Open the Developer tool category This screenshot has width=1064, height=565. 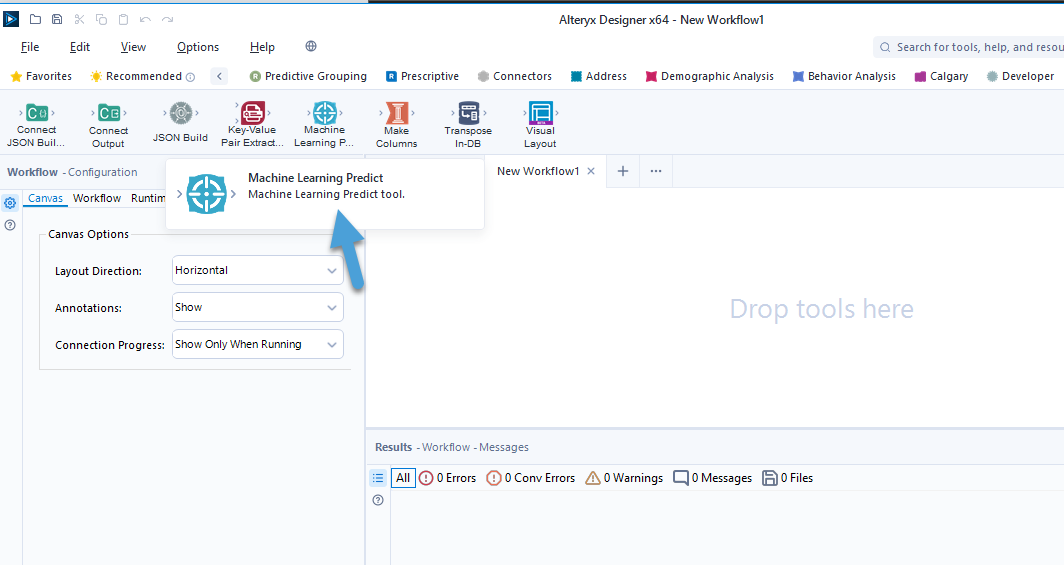click(x=1021, y=76)
